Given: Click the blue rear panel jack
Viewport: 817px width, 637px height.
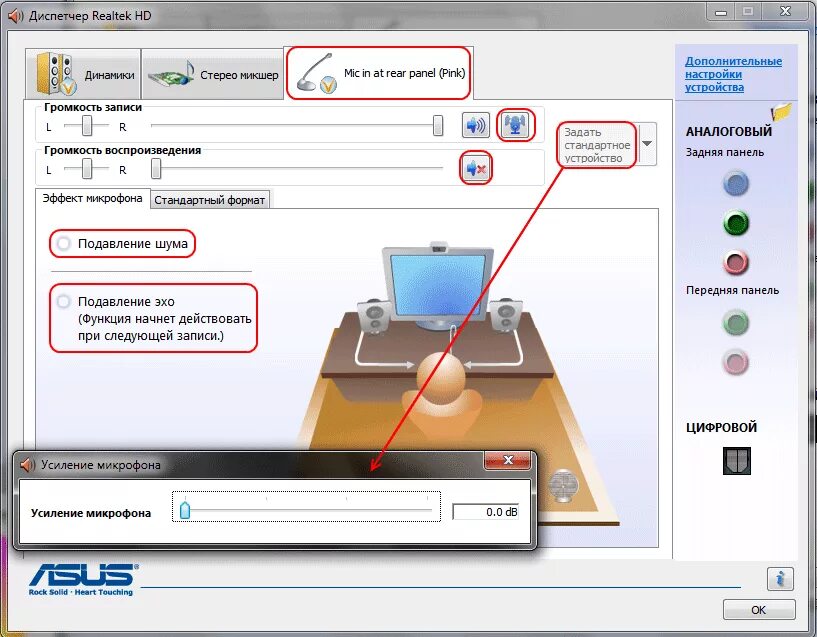Looking at the screenshot, I should coord(736,183).
